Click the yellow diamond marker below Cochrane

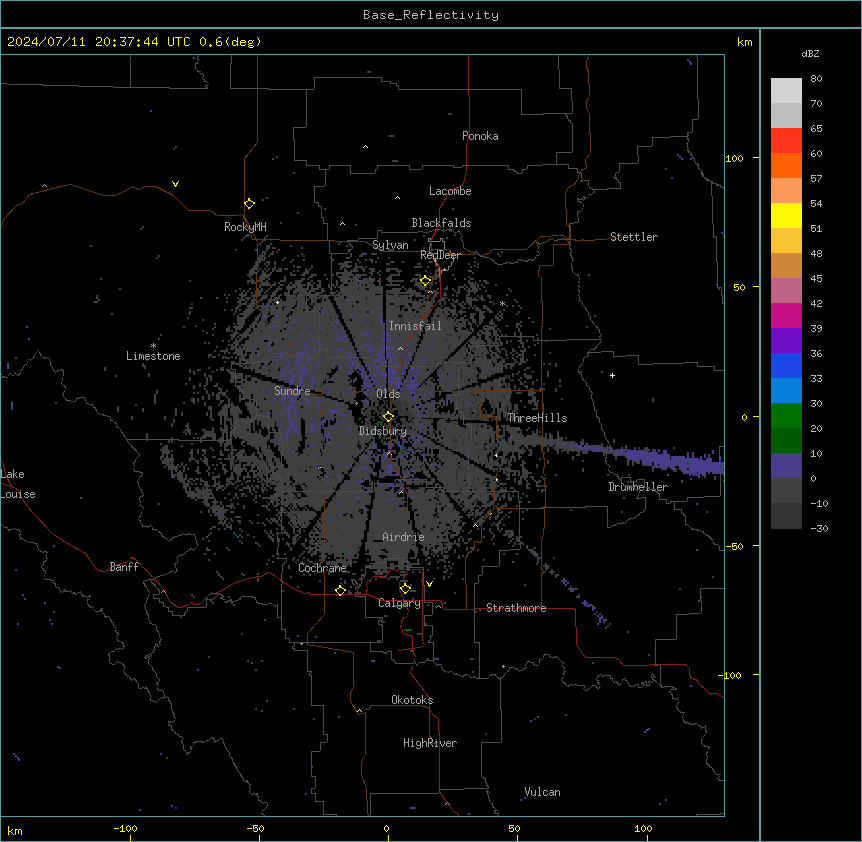point(340,590)
